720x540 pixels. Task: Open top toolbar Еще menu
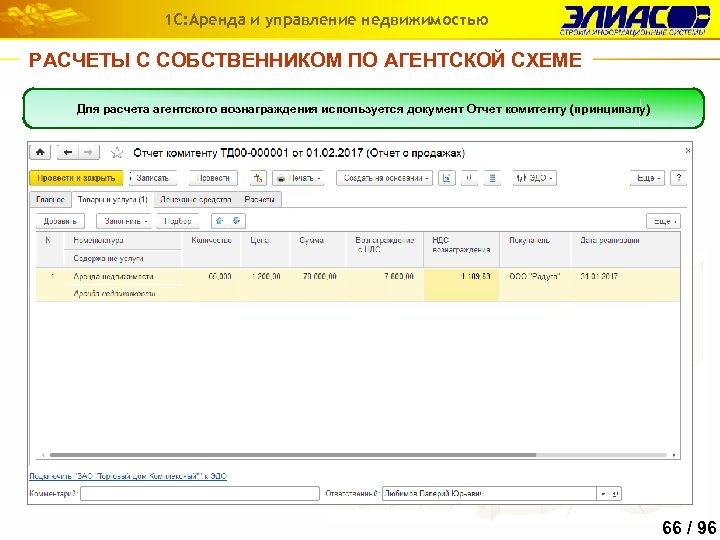tap(647, 178)
